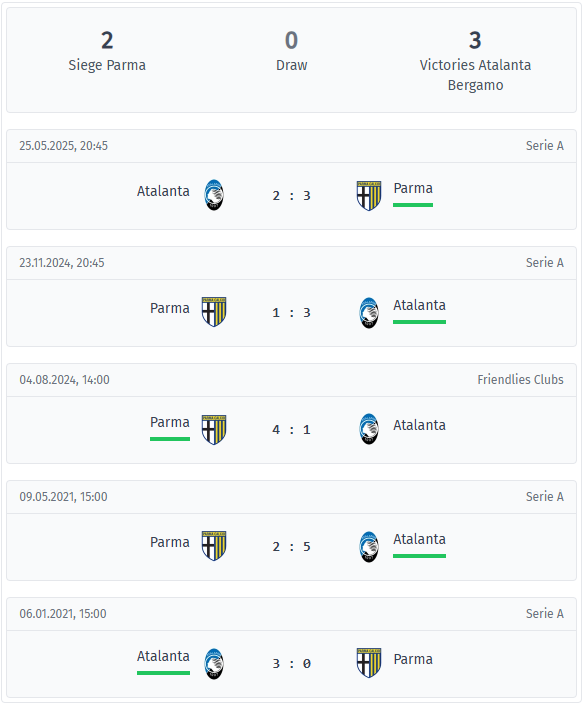Click Parma crest in 04.08.2024 friendly
The image size is (582, 704).
click(214, 430)
